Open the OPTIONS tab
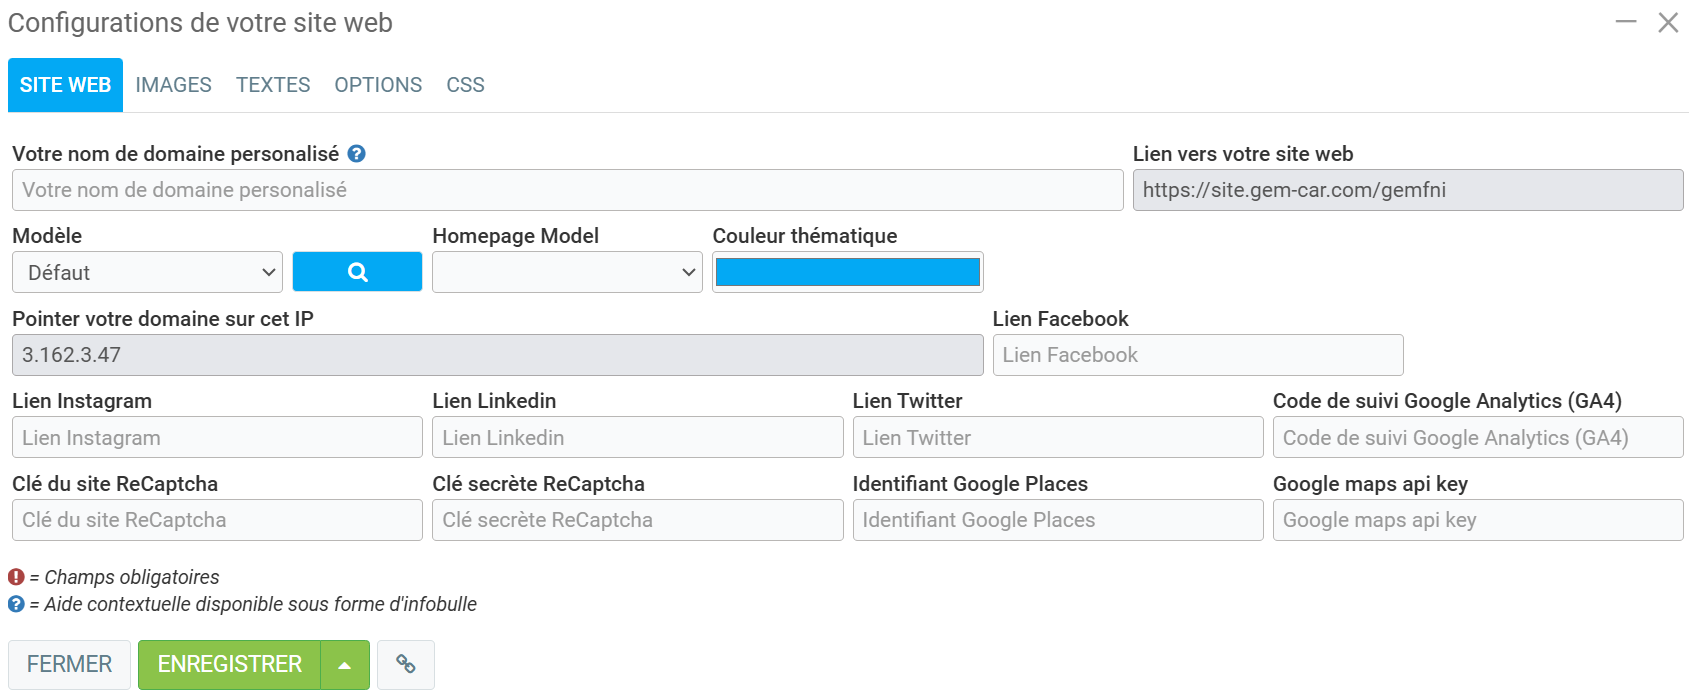The width and height of the screenshot is (1691, 696). (x=378, y=85)
